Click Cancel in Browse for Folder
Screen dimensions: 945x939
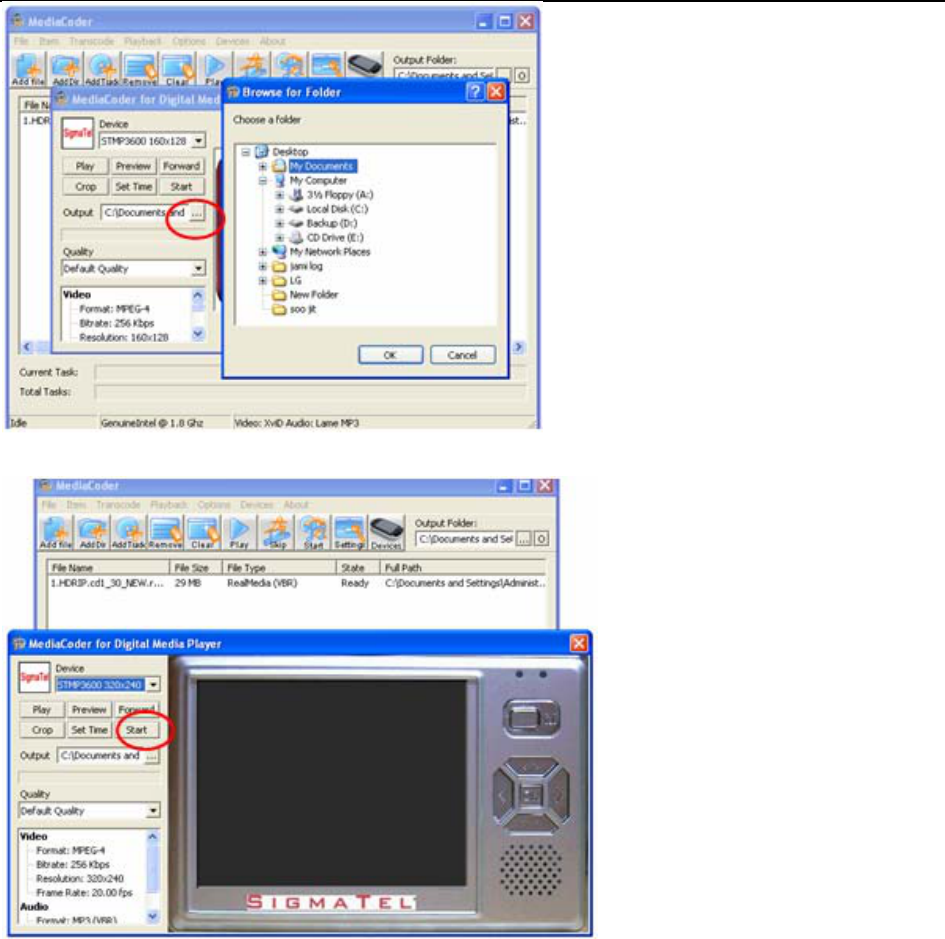point(463,355)
